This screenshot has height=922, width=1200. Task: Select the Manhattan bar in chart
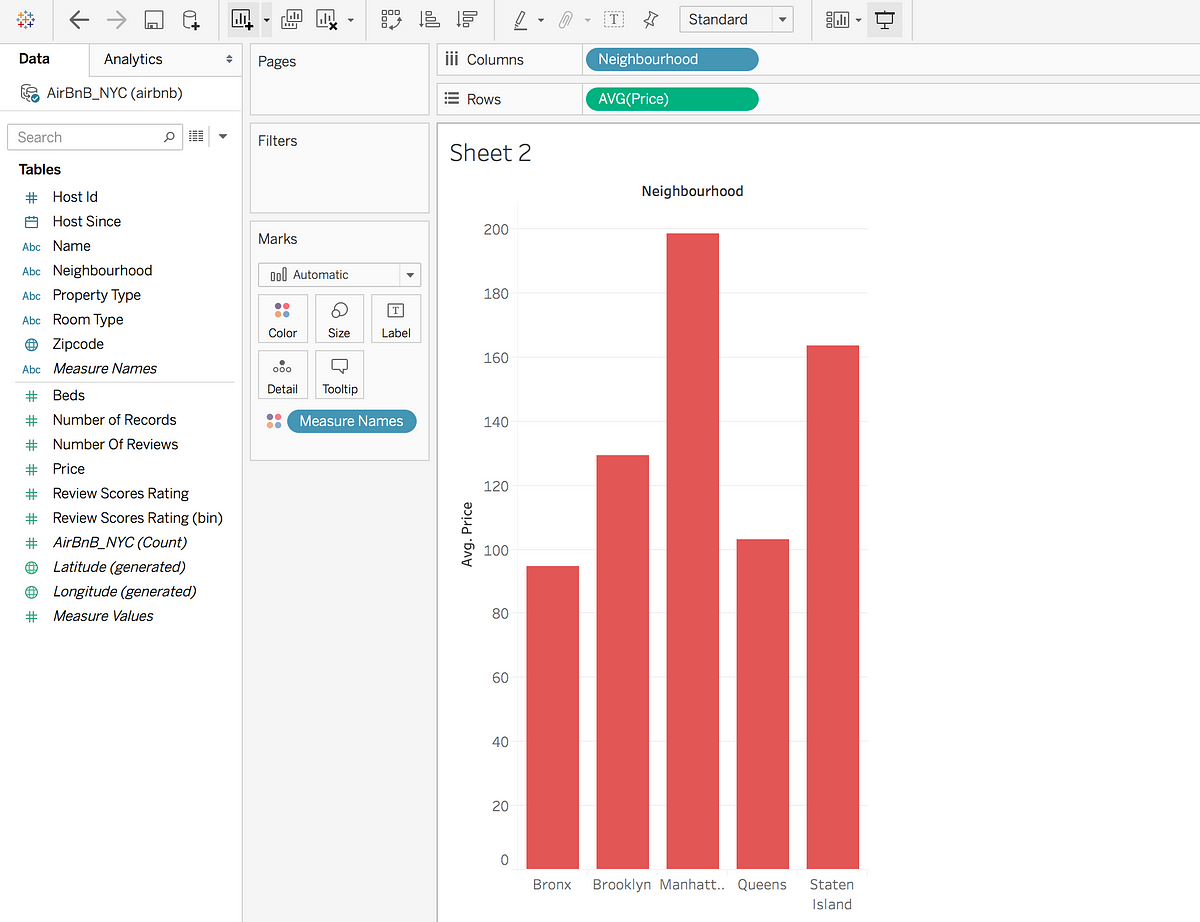693,551
